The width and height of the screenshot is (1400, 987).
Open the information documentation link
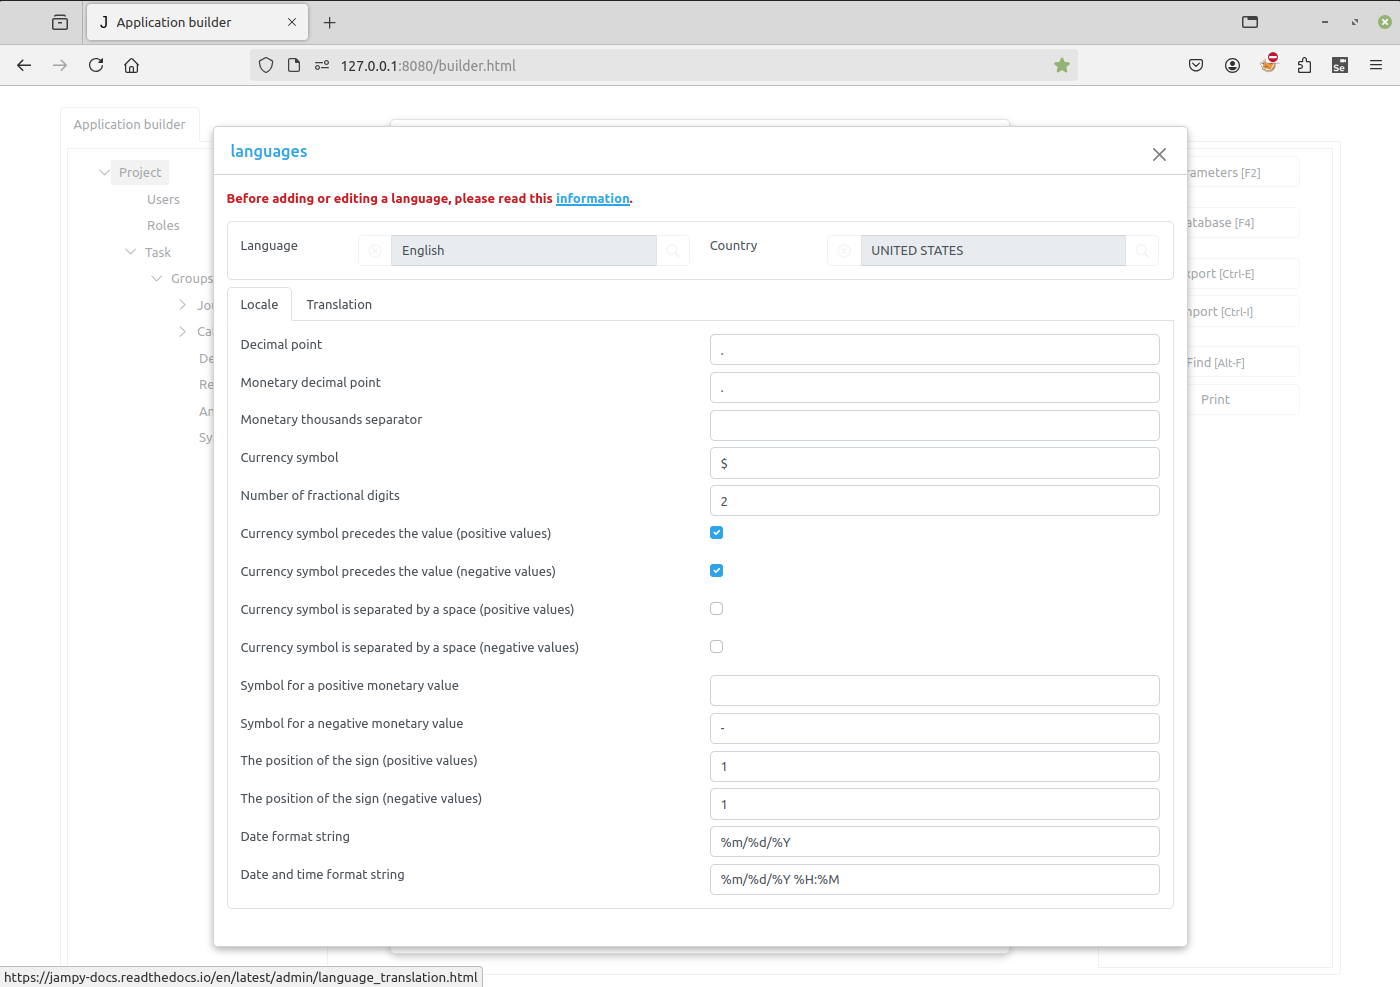(592, 199)
